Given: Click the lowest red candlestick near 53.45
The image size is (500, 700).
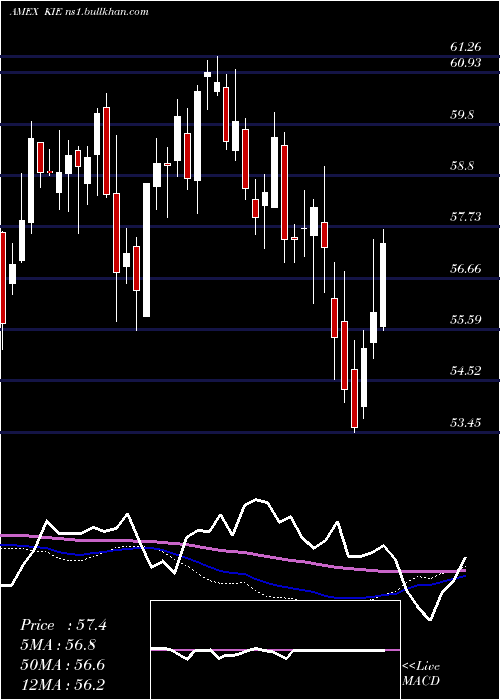Looking at the screenshot, I should coord(354,398).
